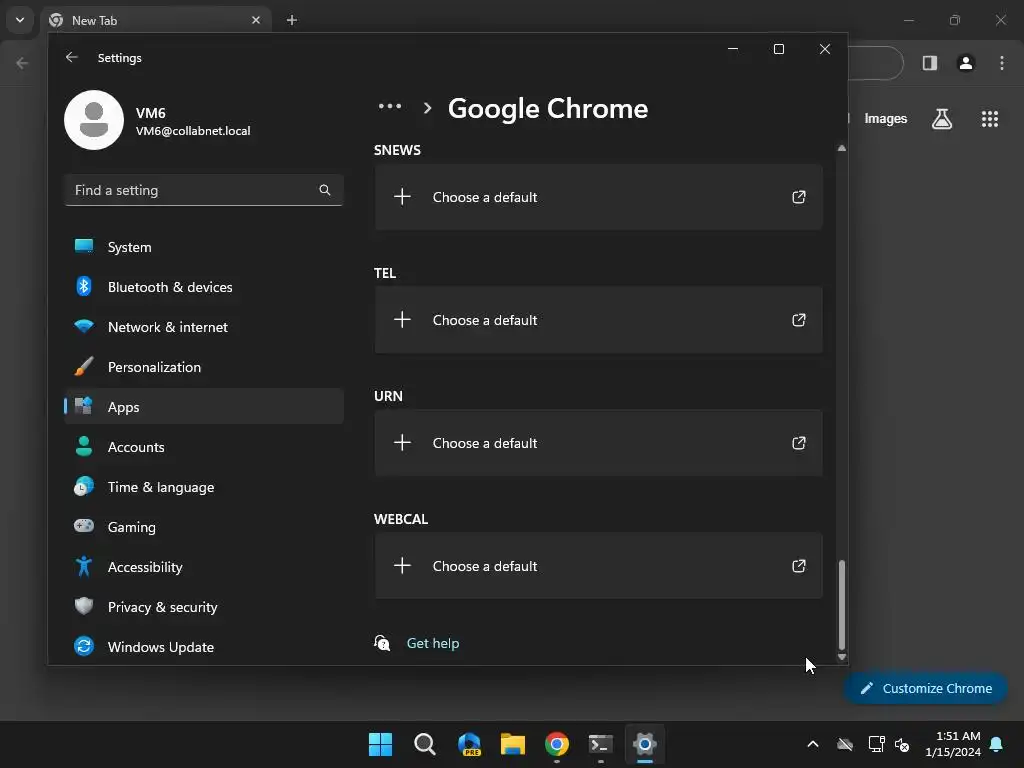Click plus icon in SNEWS row

click(x=402, y=197)
